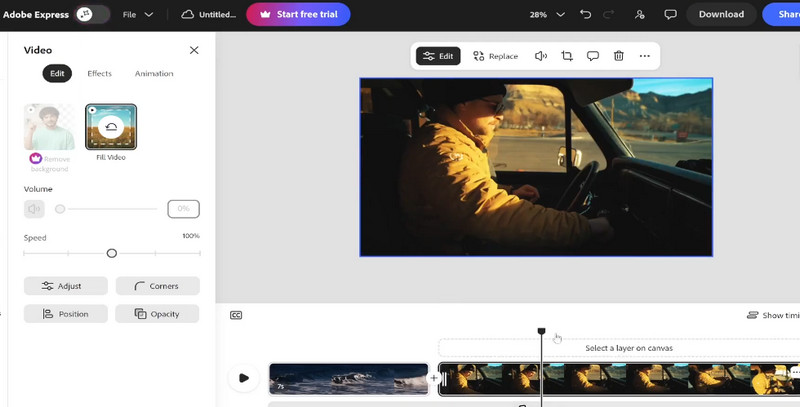Click the Show timing layers button
This screenshot has width=800, height=407.
click(x=773, y=315)
